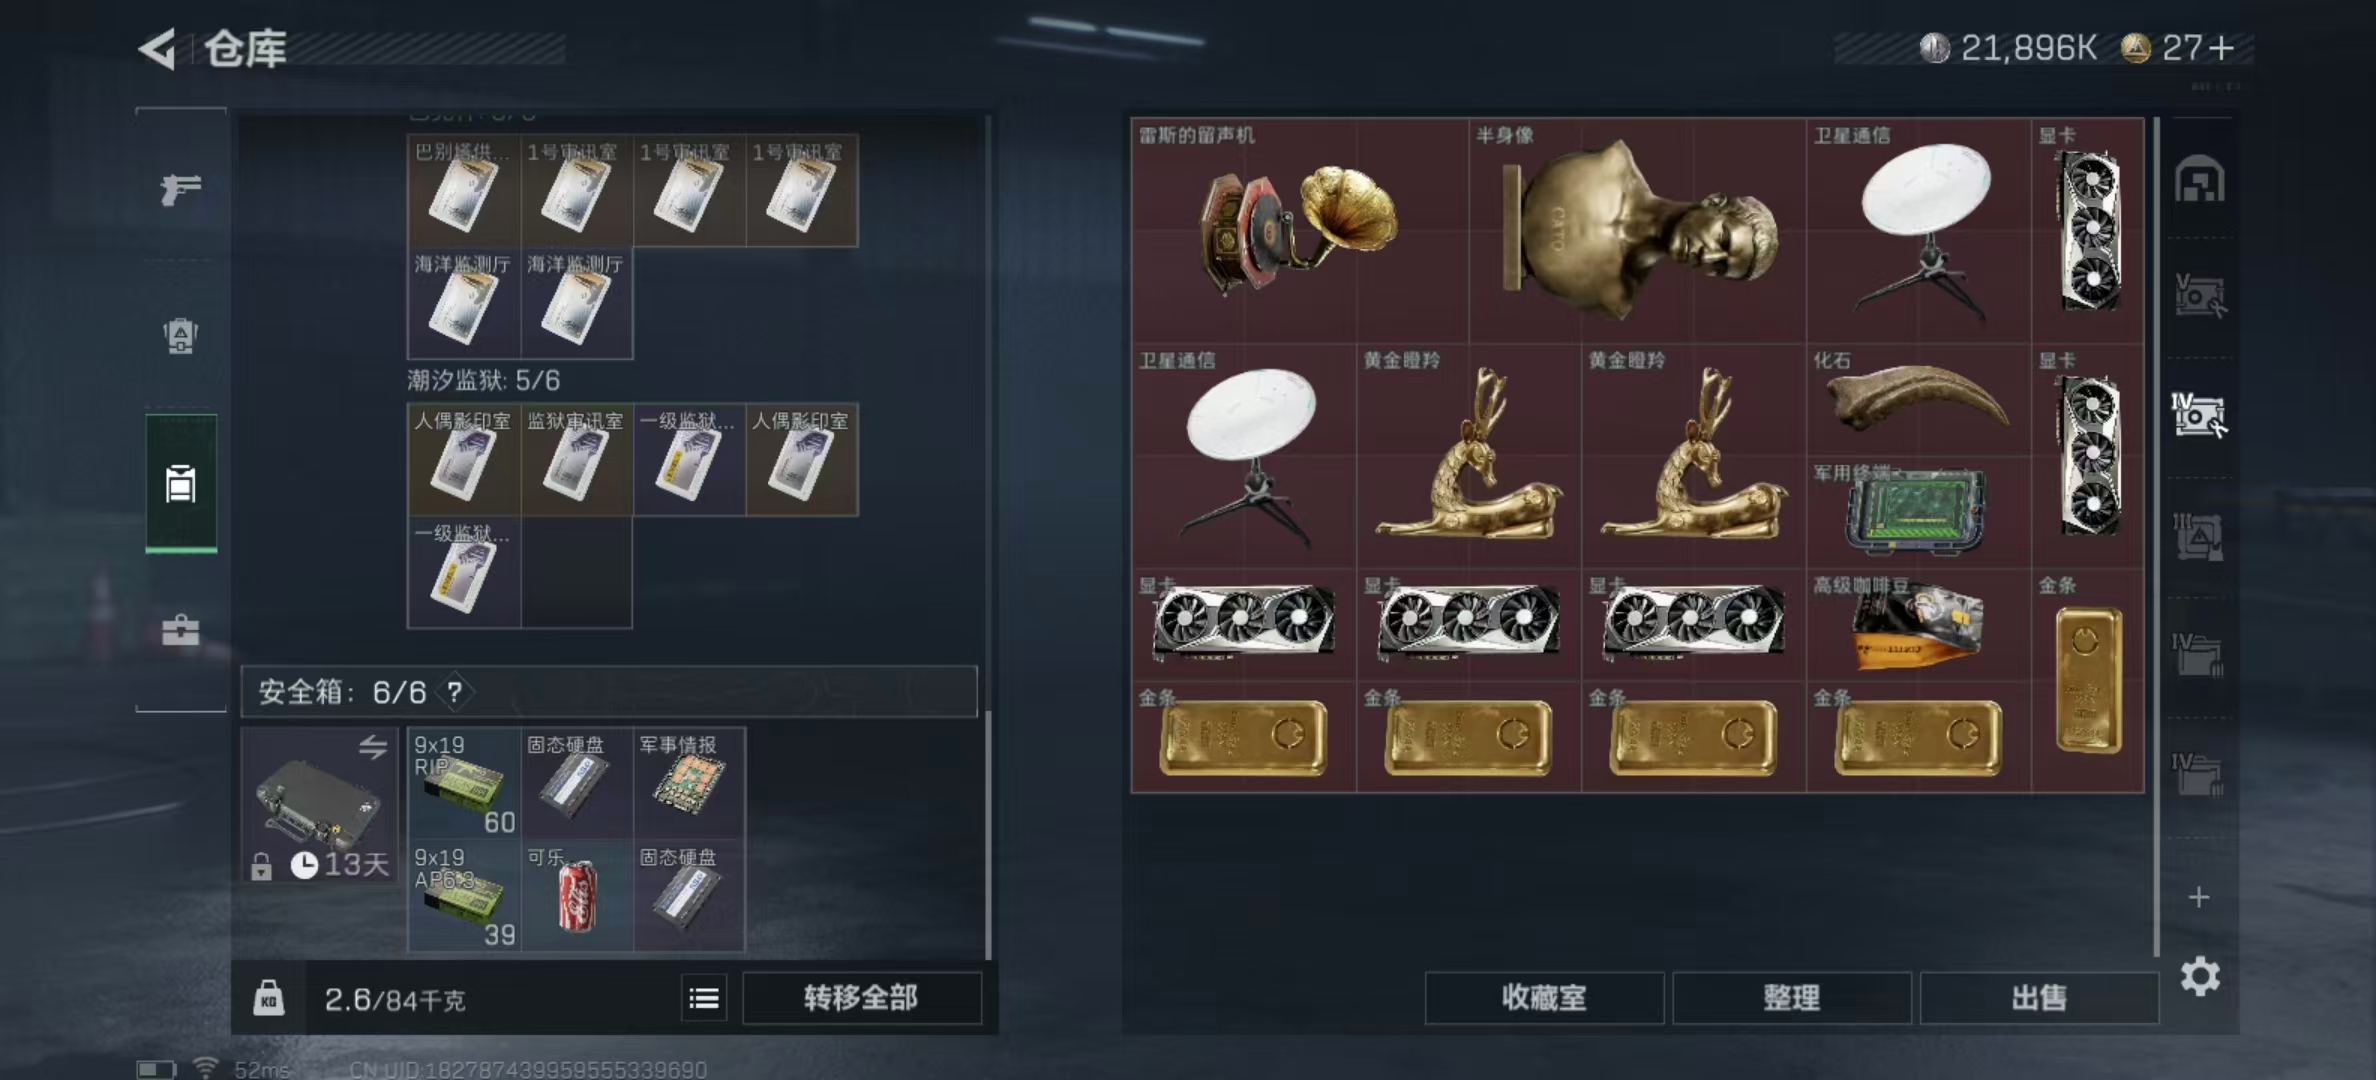Viewport: 2376px width, 1080px height.
Task: Open the 收藏室 collection room
Action: (x=1544, y=998)
